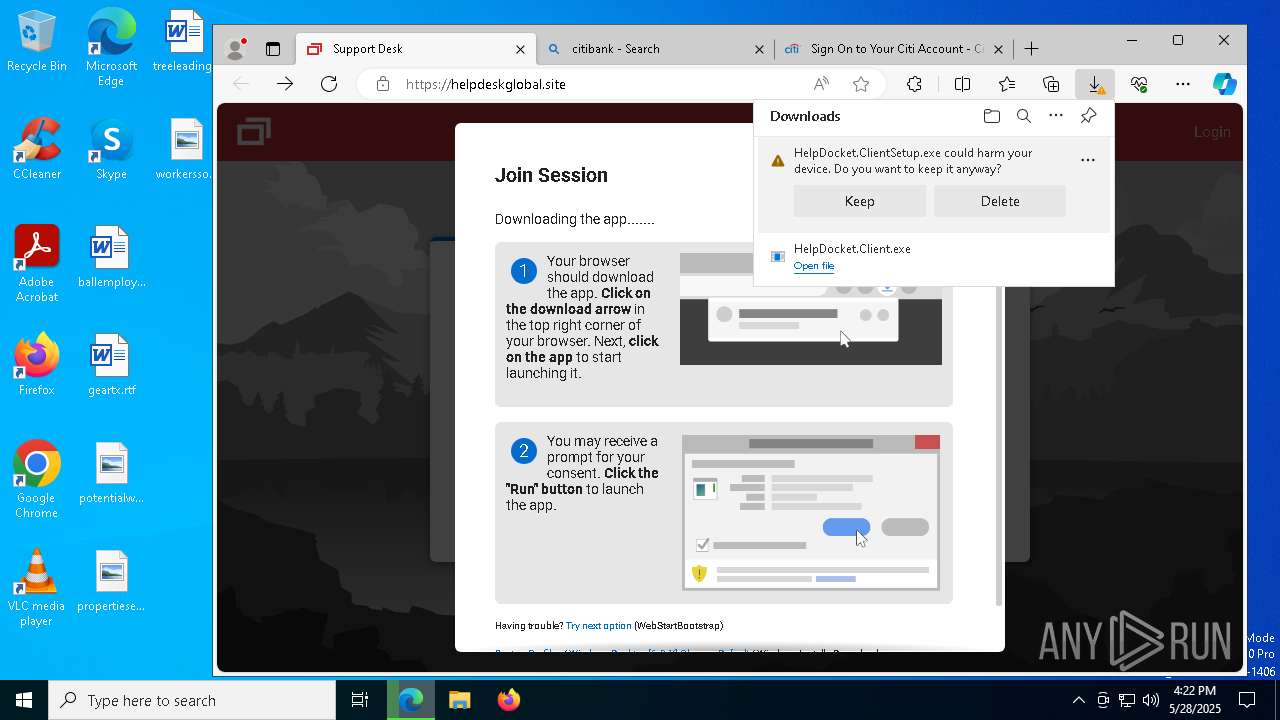This screenshot has width=1280, height=720.
Task: Close the citibank - Search tab
Action: coord(759,49)
